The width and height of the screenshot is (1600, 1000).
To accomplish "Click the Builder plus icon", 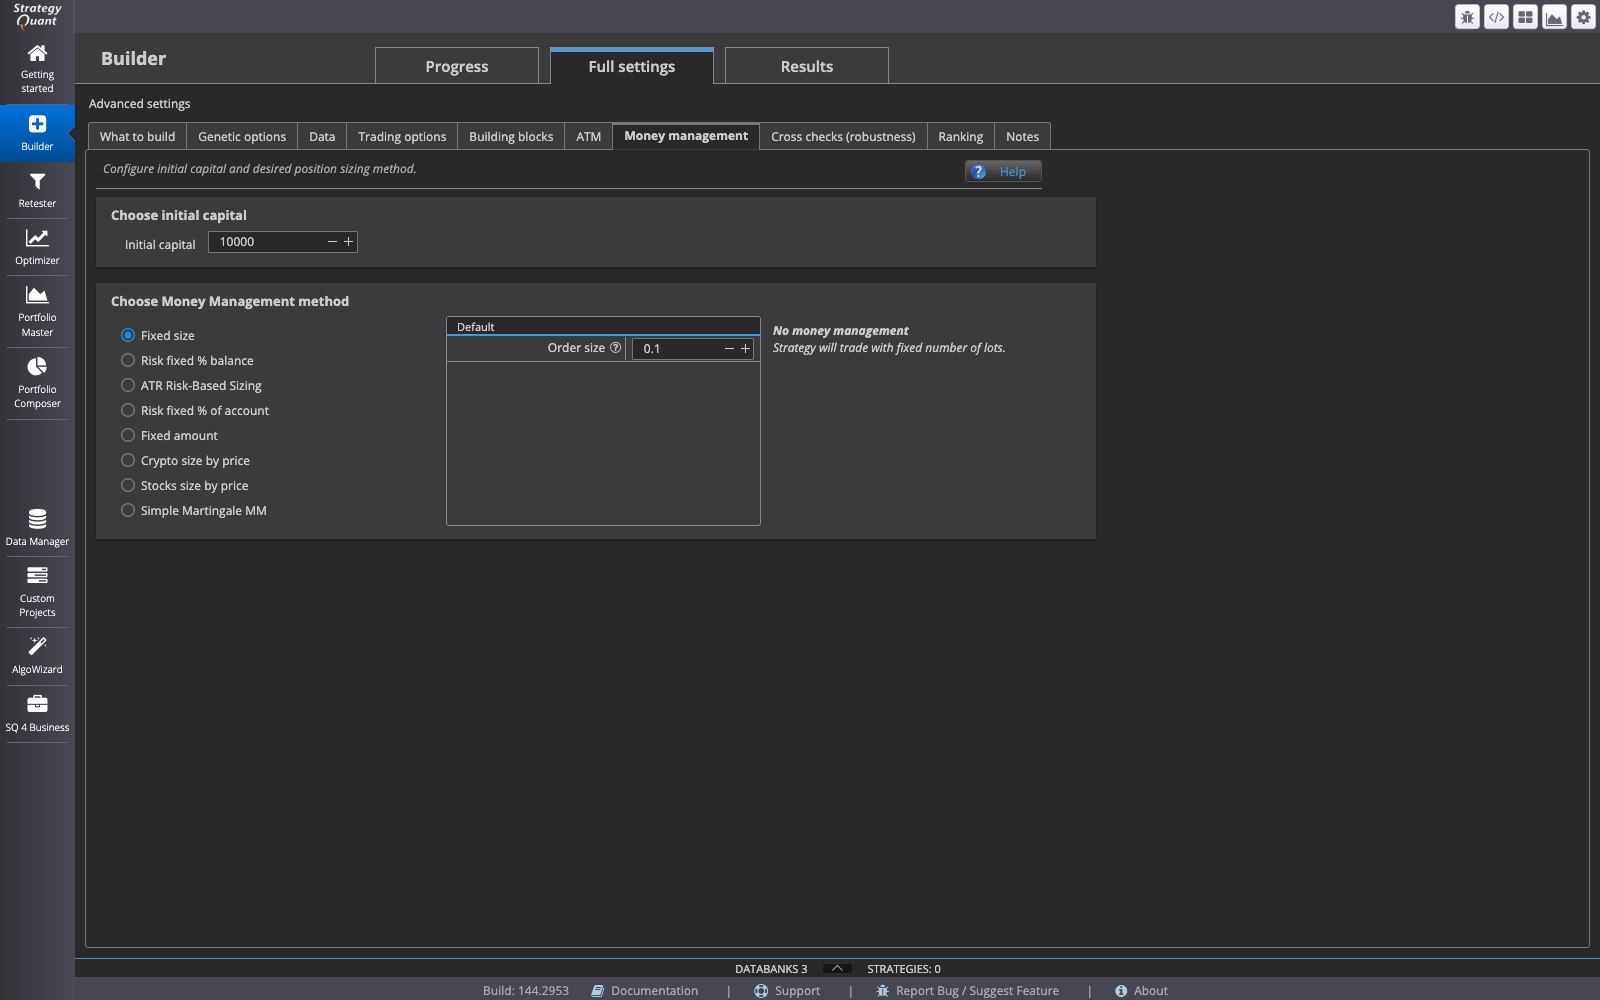I will [37, 124].
